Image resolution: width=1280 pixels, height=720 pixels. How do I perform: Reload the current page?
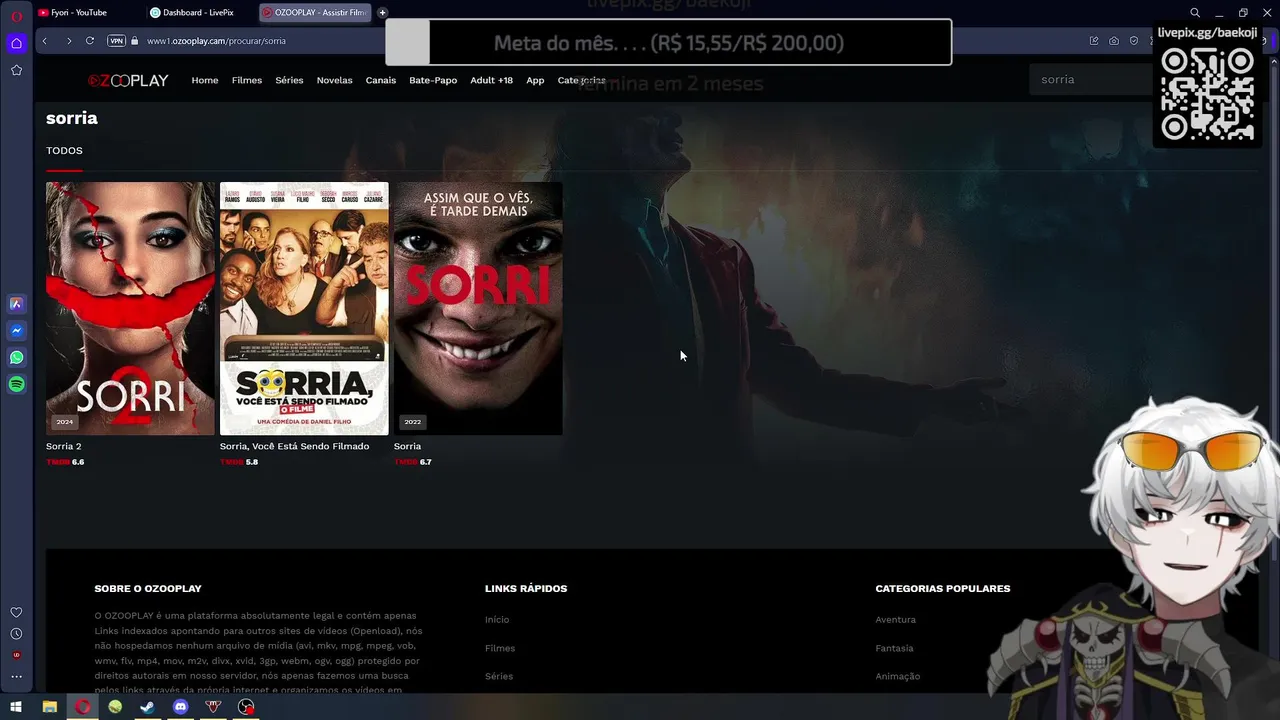tap(90, 41)
